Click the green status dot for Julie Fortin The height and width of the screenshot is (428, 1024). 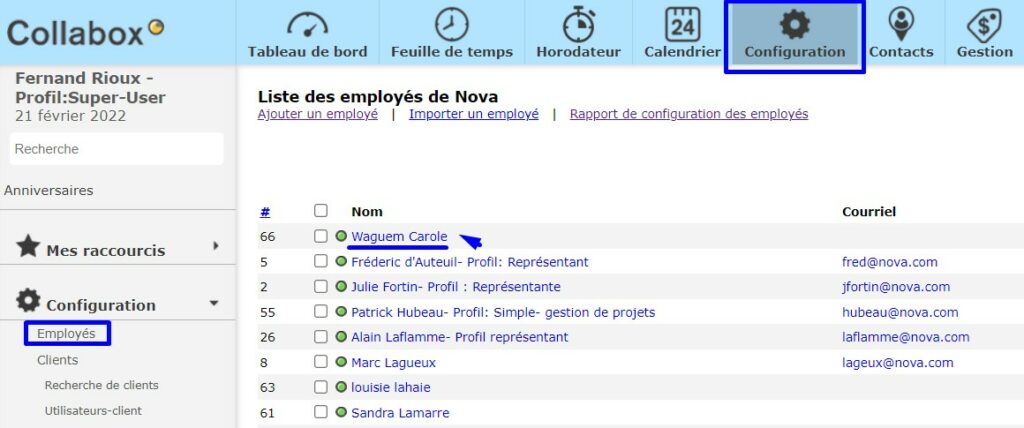341,287
